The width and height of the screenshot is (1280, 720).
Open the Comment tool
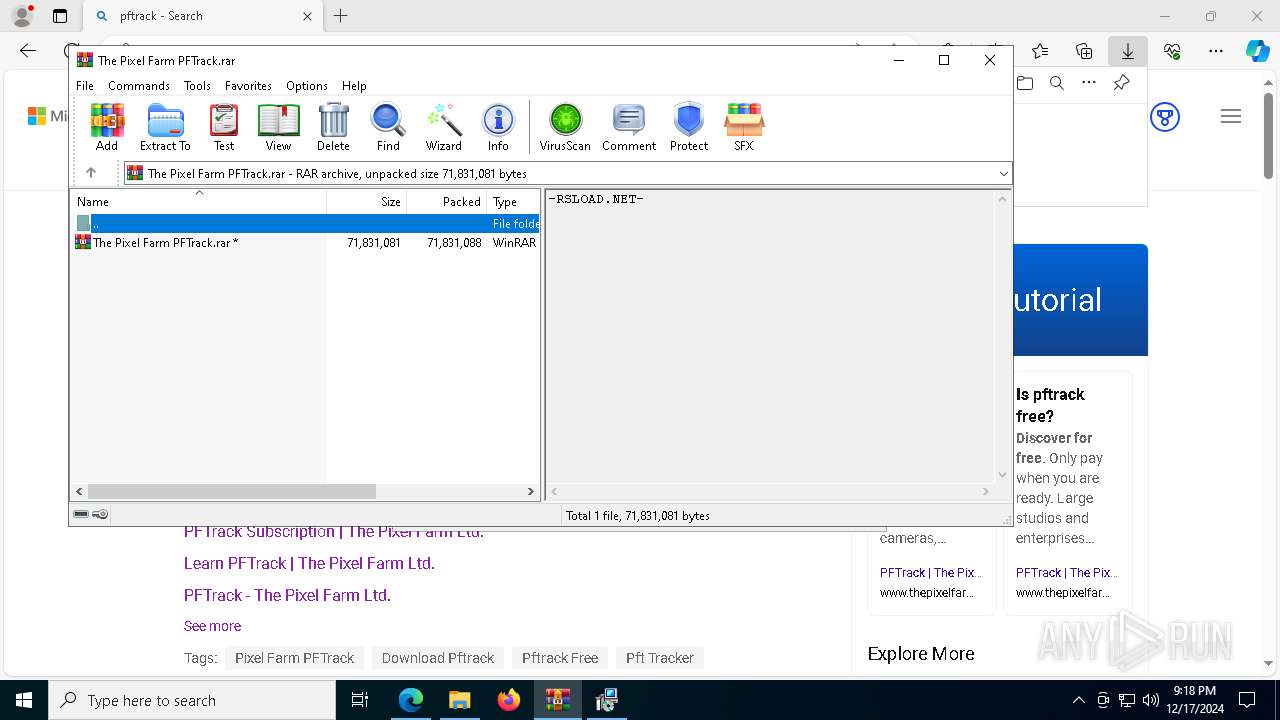pos(629,127)
